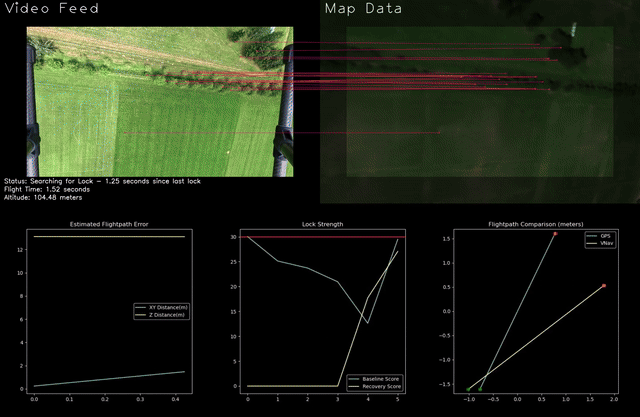Toggle Z Distance(m) legend entry
Screen dimensions: 640x417
pyautogui.click(x=160, y=315)
